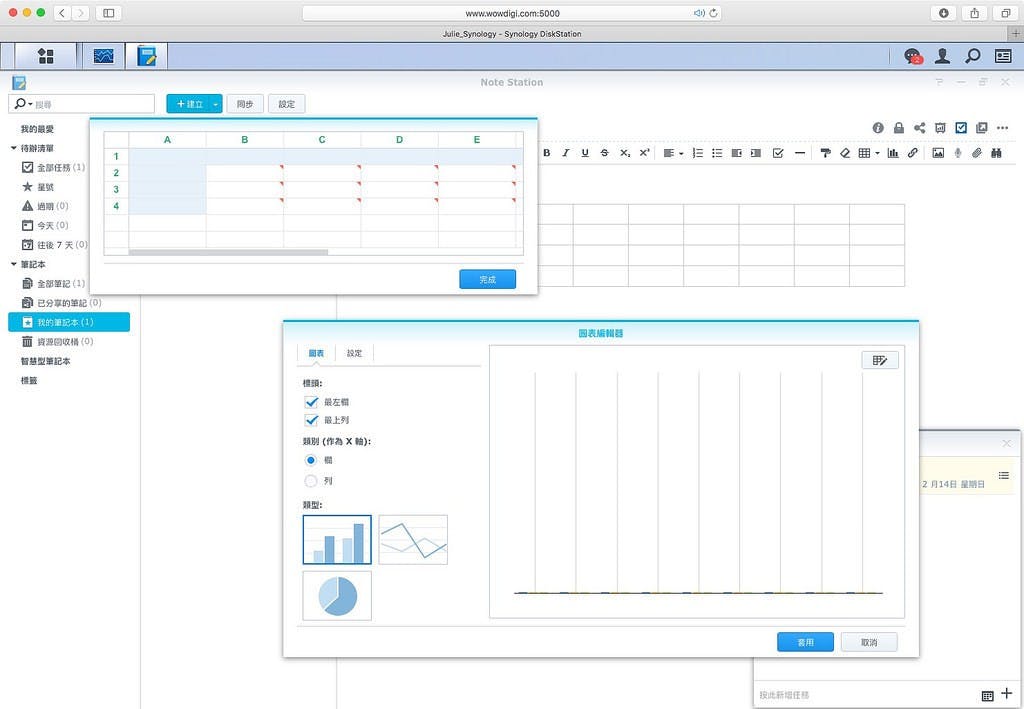1024x709 pixels.
Task: Click the insert link icon in toolbar
Action: pyautogui.click(x=912, y=153)
